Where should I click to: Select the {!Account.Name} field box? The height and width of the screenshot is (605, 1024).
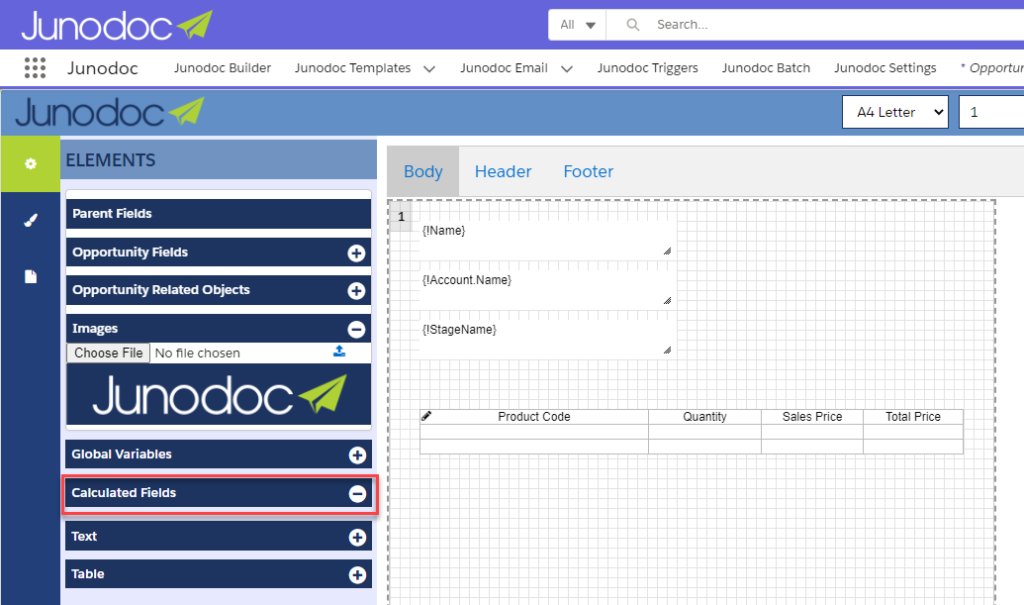547,288
